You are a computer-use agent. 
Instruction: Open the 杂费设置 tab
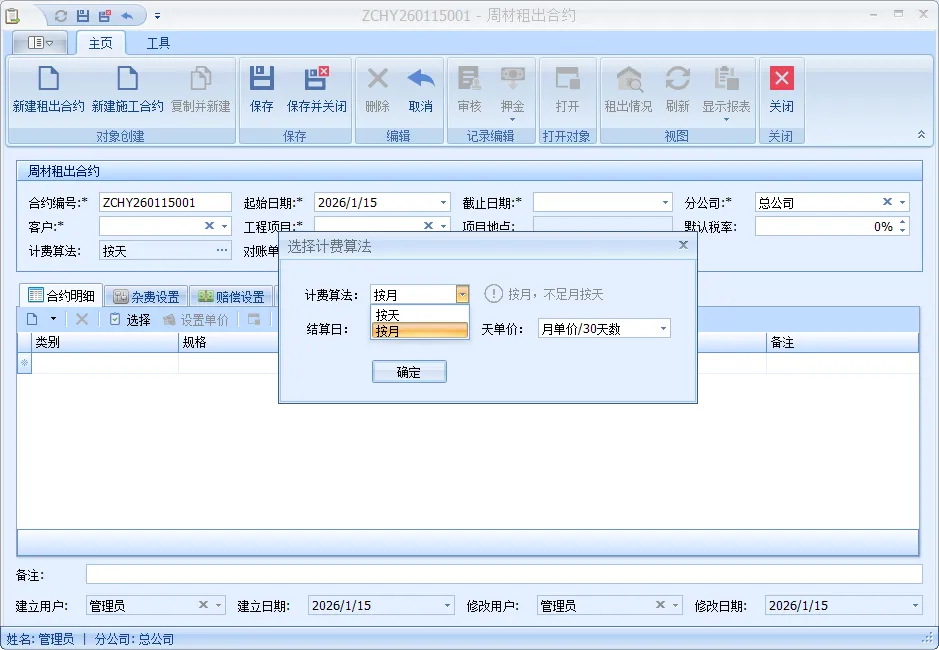tap(147, 297)
